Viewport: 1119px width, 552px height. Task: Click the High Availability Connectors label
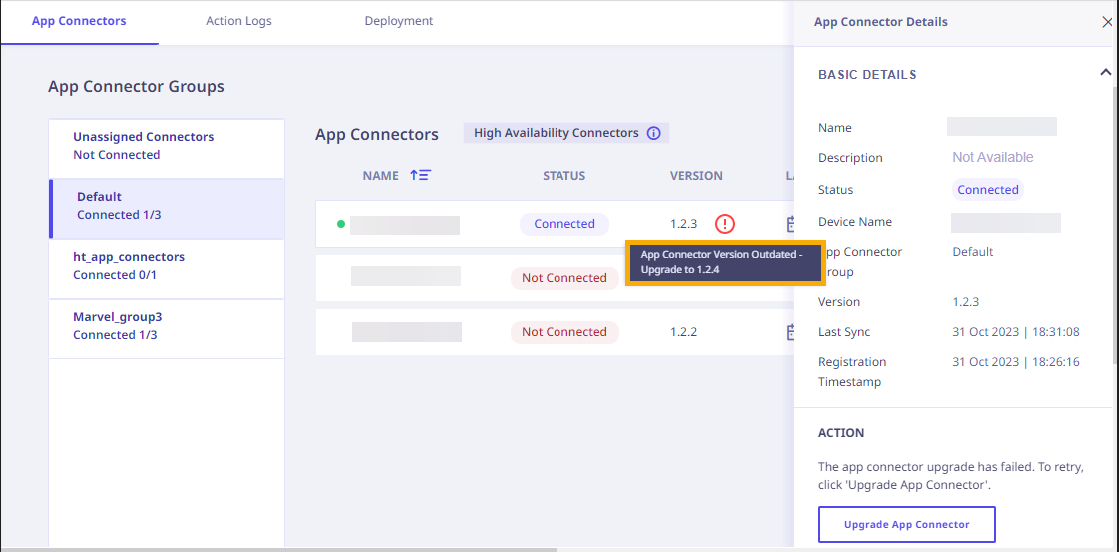coord(556,133)
